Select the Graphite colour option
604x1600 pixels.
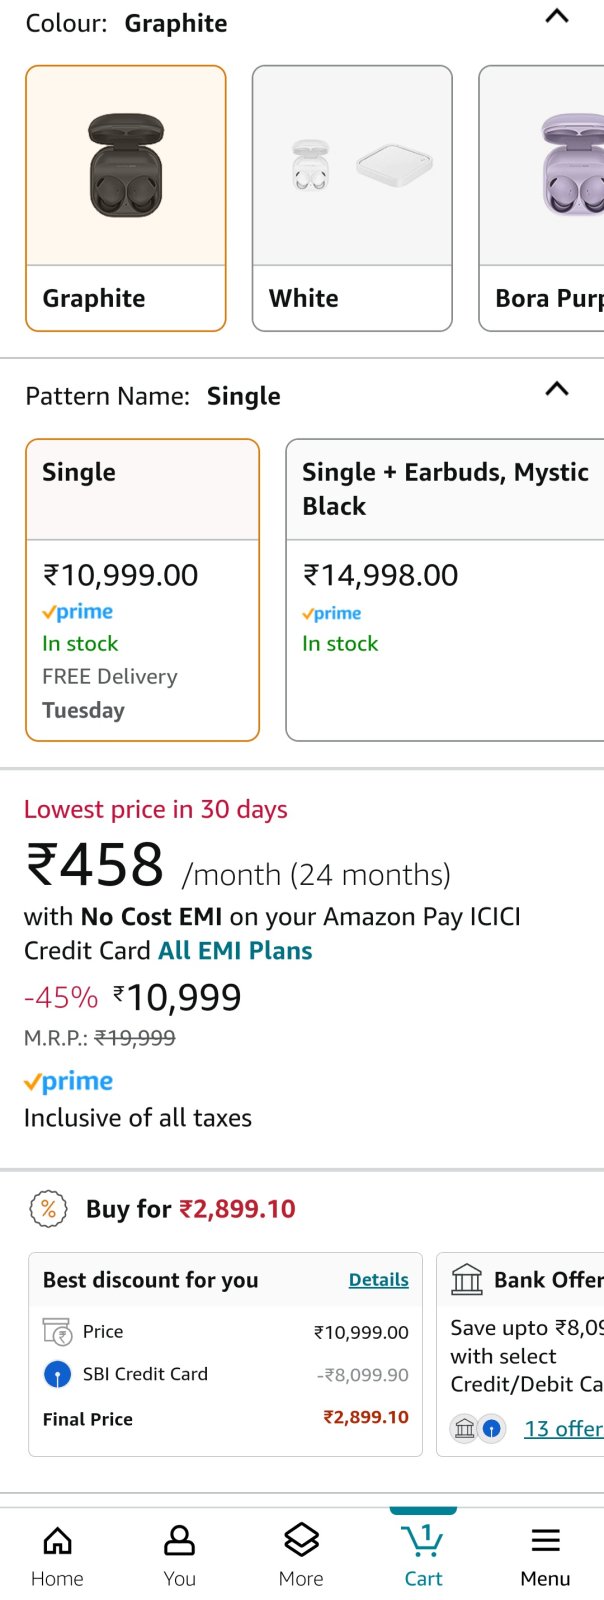pos(126,198)
